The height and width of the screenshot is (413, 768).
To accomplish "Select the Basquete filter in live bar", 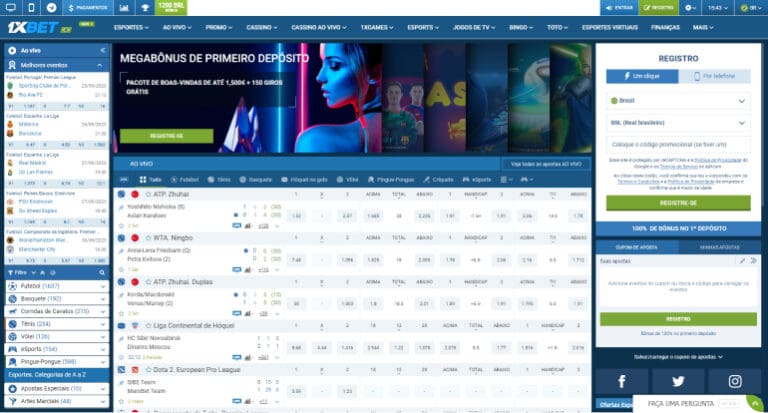I will point(255,179).
